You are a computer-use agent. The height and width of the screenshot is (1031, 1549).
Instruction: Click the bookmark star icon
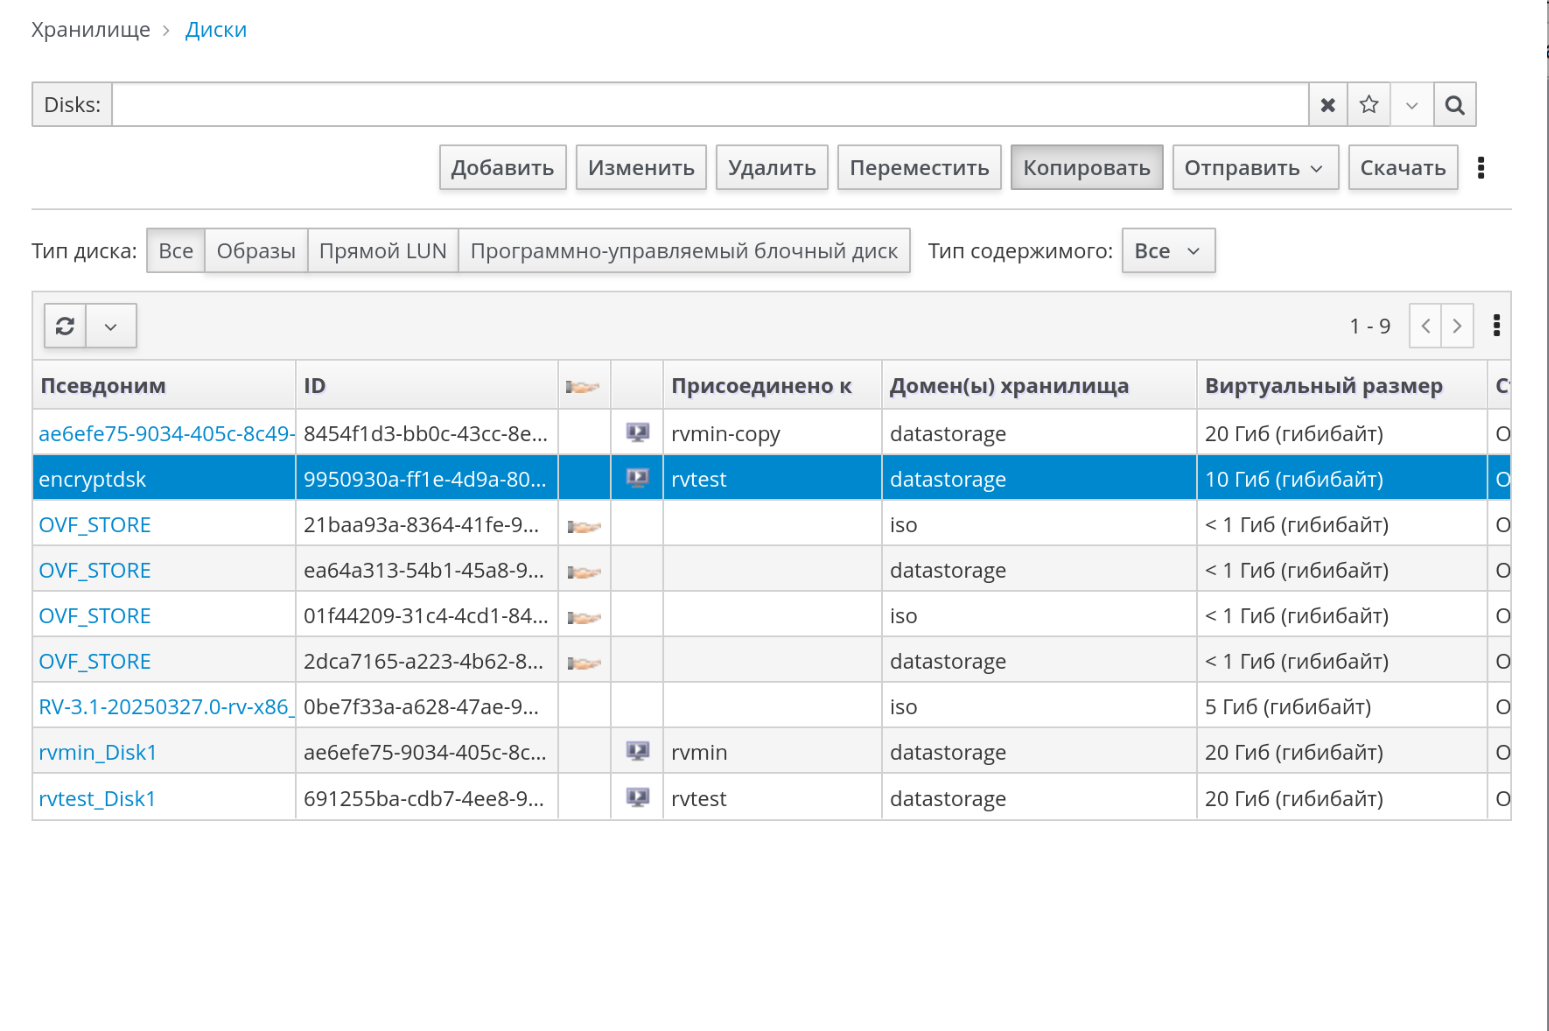tap(1369, 105)
